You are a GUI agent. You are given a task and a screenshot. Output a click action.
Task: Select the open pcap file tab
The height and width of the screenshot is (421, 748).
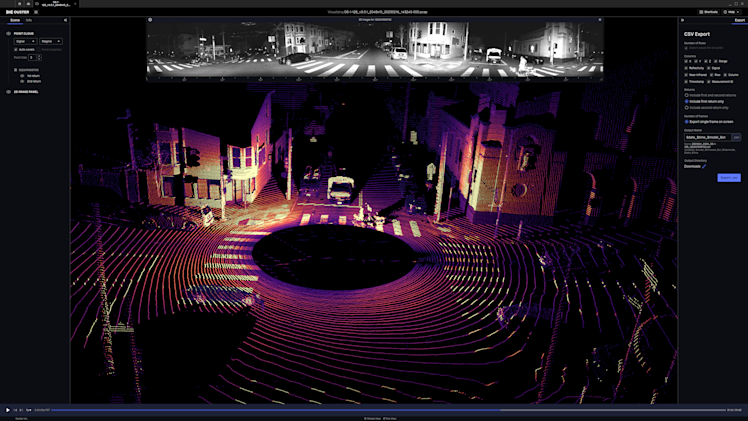(56, 4)
